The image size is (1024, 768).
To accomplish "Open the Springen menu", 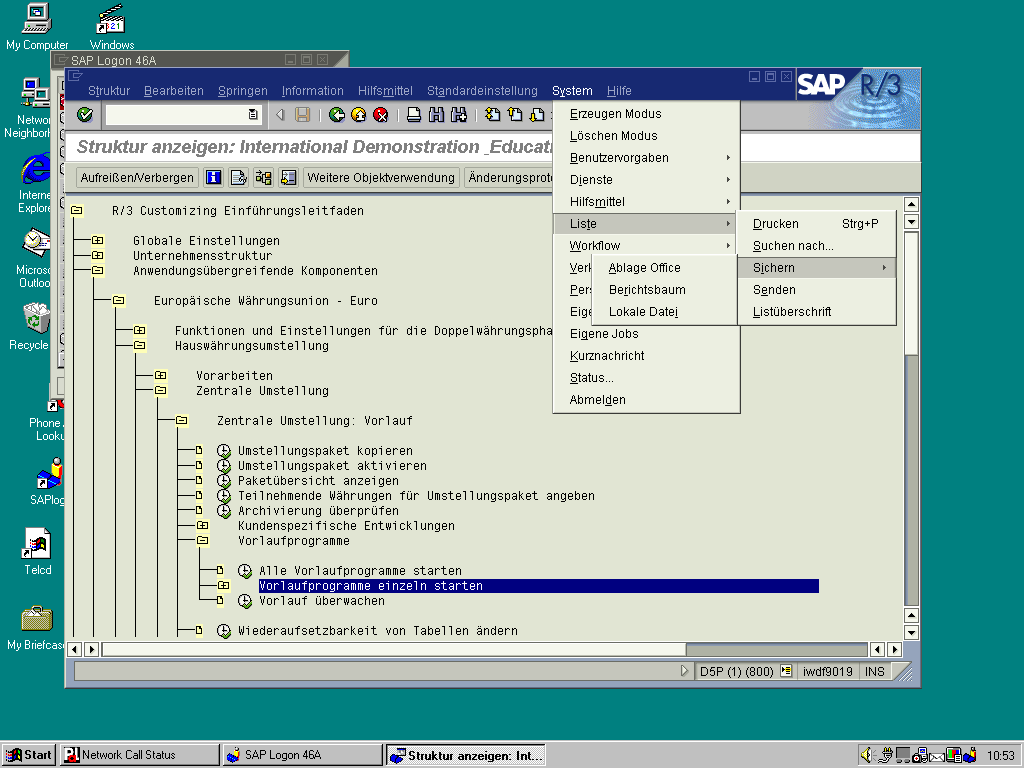I will [242, 91].
